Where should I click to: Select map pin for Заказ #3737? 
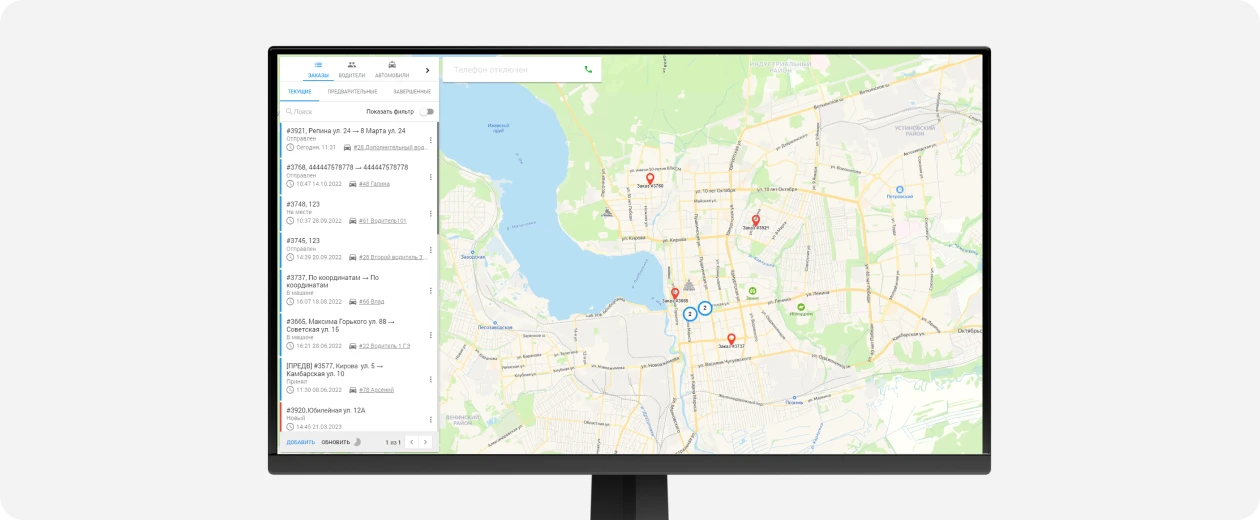coord(731,339)
